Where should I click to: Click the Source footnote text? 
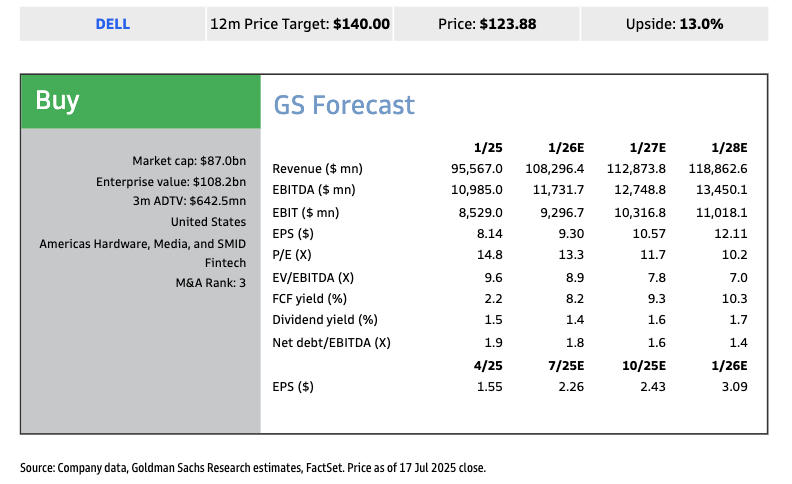(253, 468)
